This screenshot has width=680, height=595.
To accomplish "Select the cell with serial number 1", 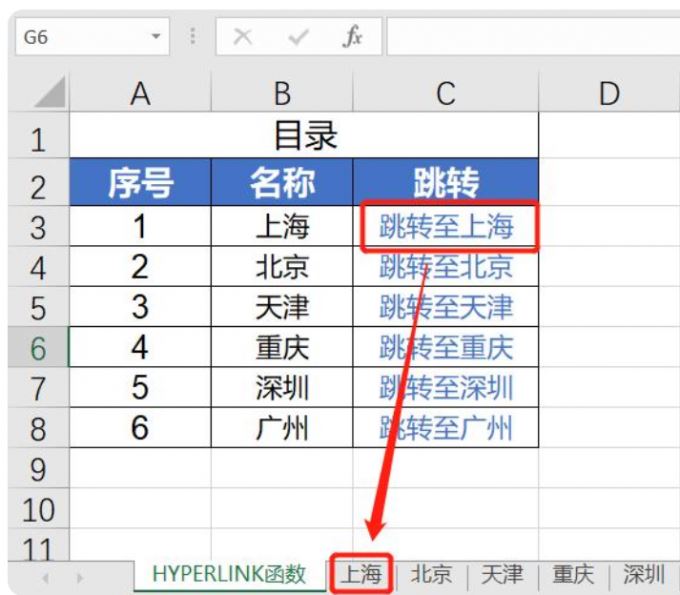I will (x=141, y=226).
